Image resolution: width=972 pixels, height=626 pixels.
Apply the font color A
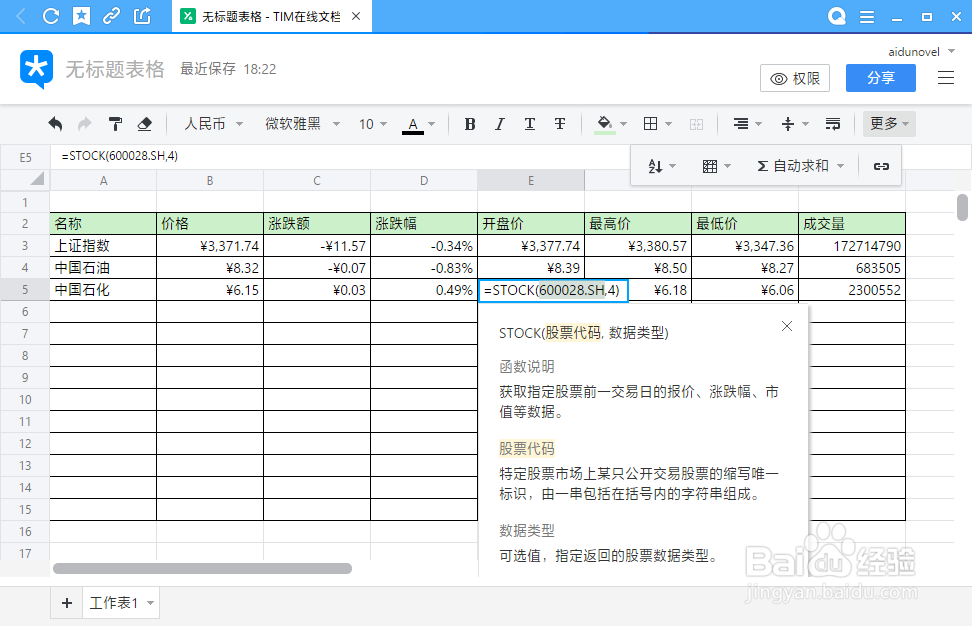tap(413, 125)
